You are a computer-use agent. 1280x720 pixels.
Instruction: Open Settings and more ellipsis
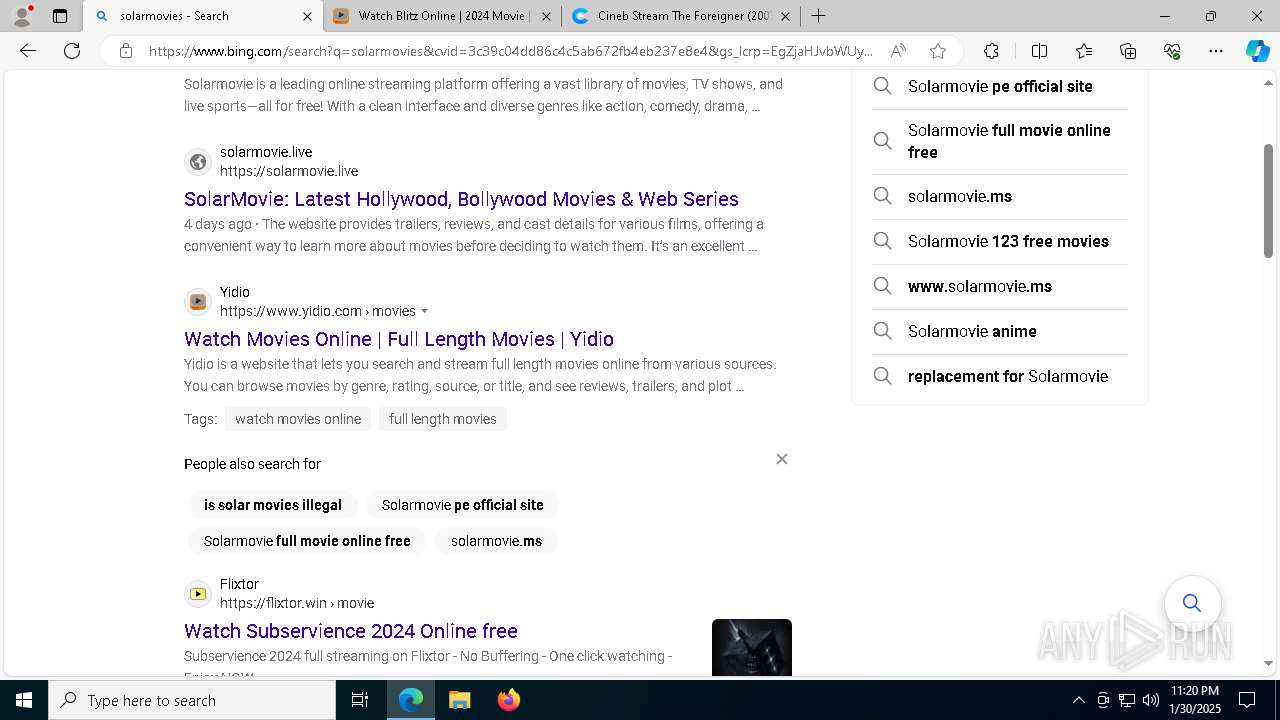pyautogui.click(x=1216, y=51)
